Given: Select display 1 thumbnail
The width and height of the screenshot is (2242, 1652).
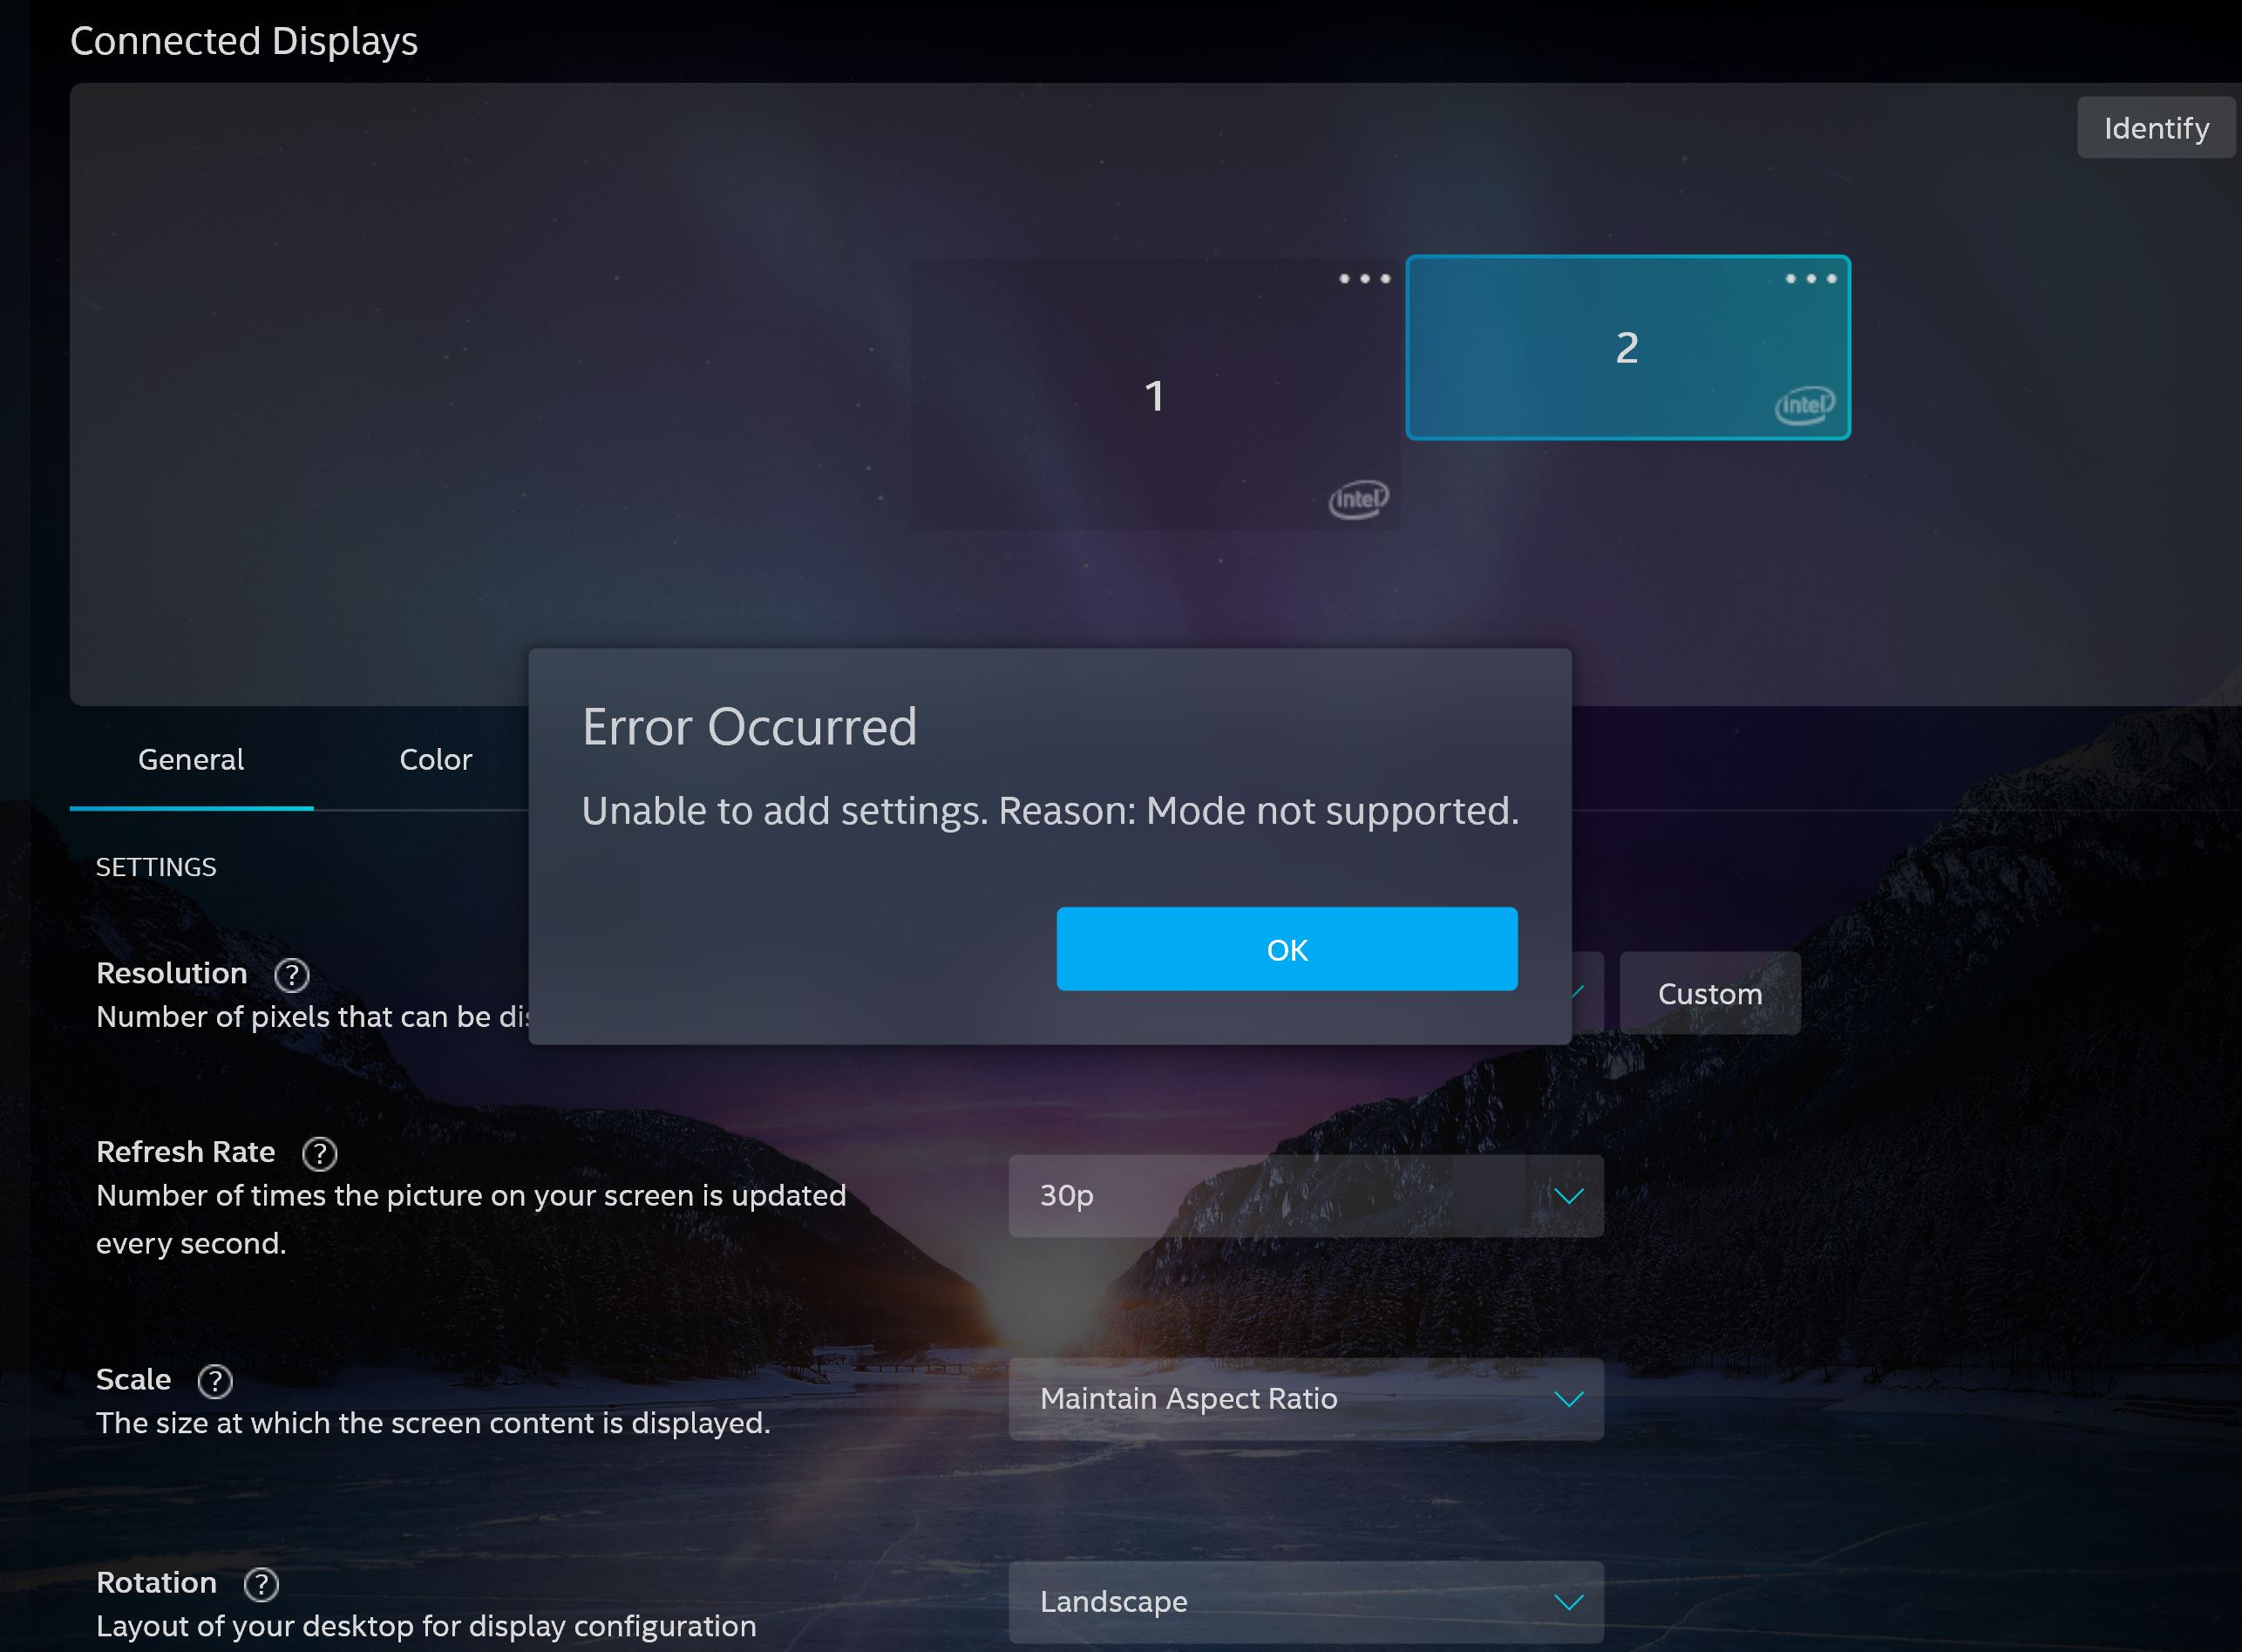Looking at the screenshot, I should (x=1155, y=396).
